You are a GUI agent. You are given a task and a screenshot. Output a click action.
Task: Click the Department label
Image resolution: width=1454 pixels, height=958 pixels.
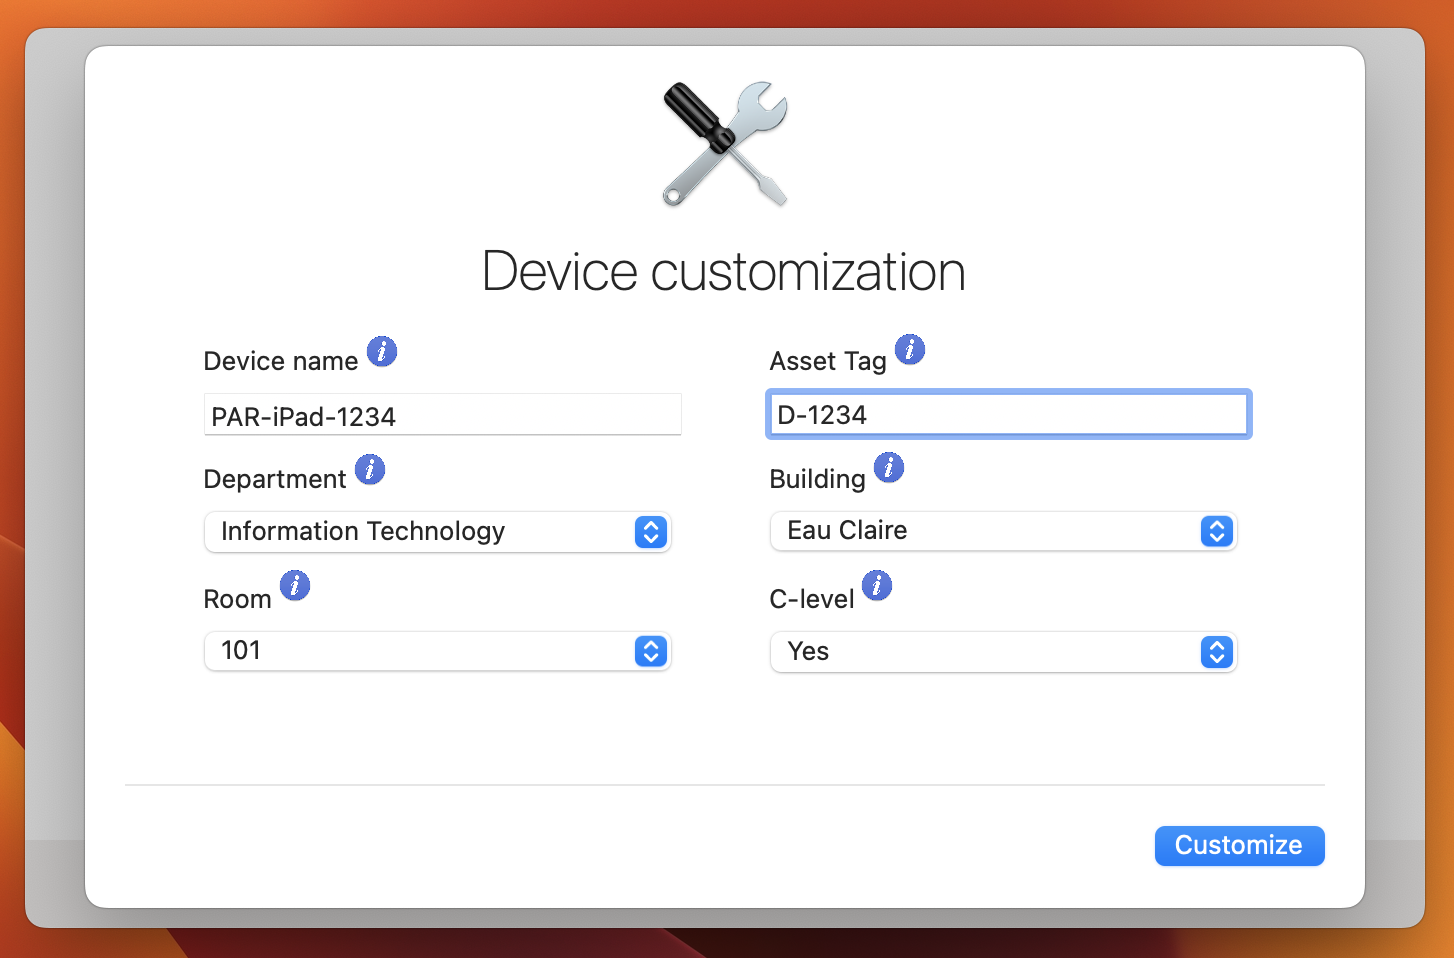[x=275, y=479]
